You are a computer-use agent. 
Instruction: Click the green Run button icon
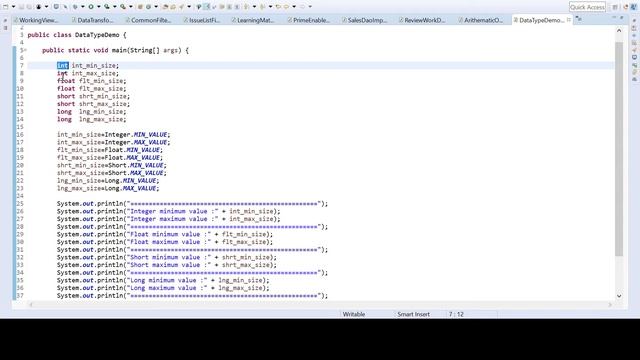(91, 7)
